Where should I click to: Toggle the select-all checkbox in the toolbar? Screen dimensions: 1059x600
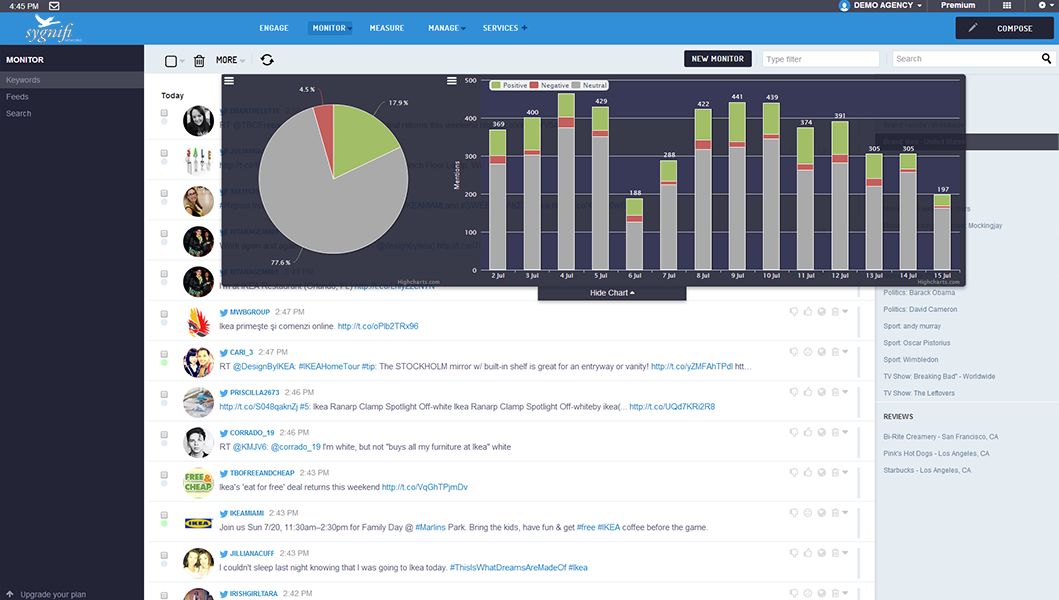pyautogui.click(x=171, y=61)
